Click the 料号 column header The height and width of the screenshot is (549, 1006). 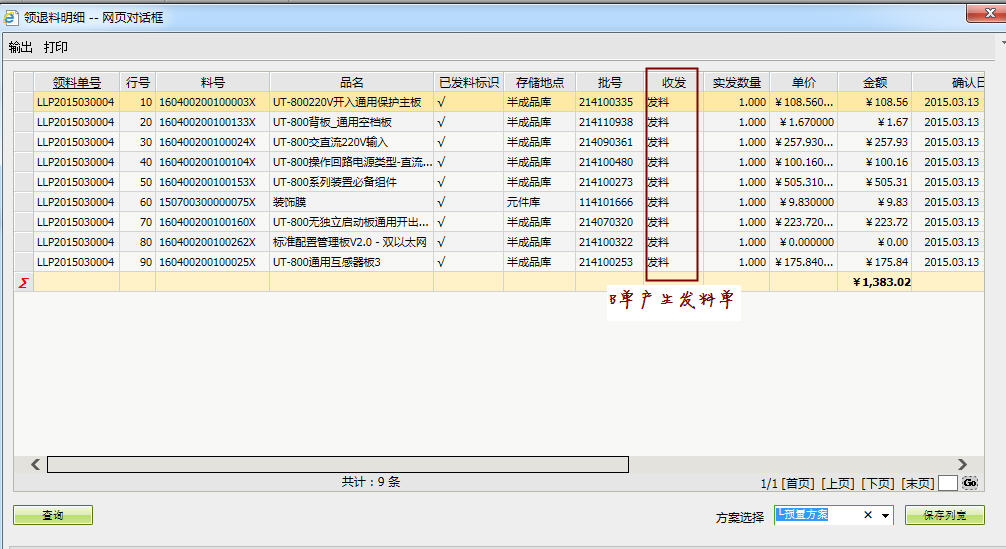(x=212, y=83)
